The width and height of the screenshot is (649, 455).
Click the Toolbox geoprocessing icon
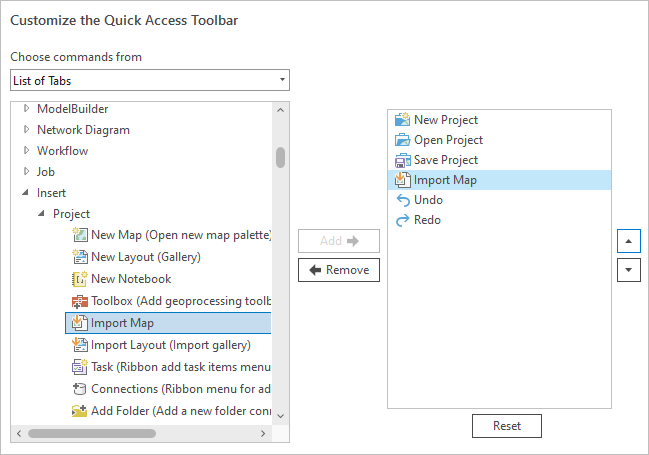click(80, 301)
